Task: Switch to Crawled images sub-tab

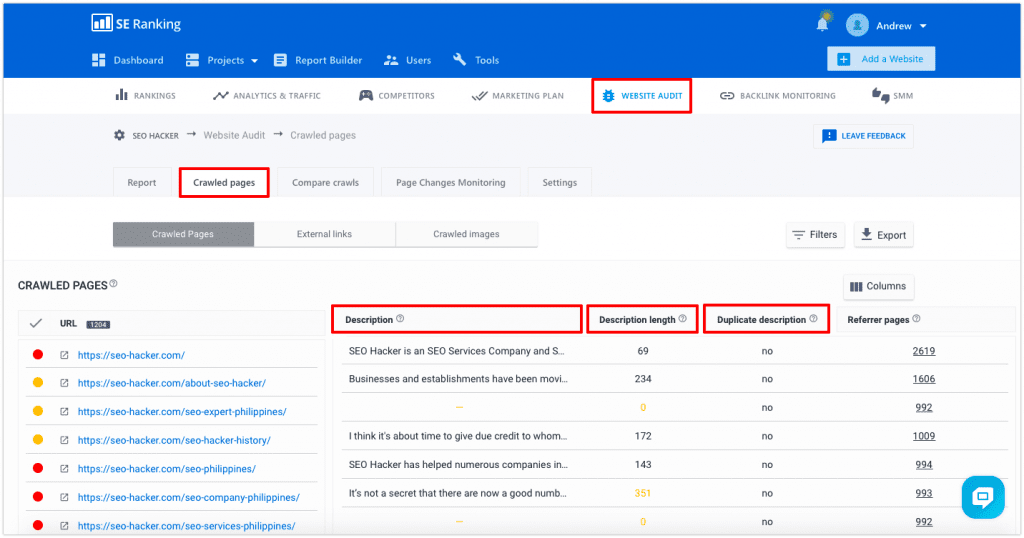Action: click(466, 234)
